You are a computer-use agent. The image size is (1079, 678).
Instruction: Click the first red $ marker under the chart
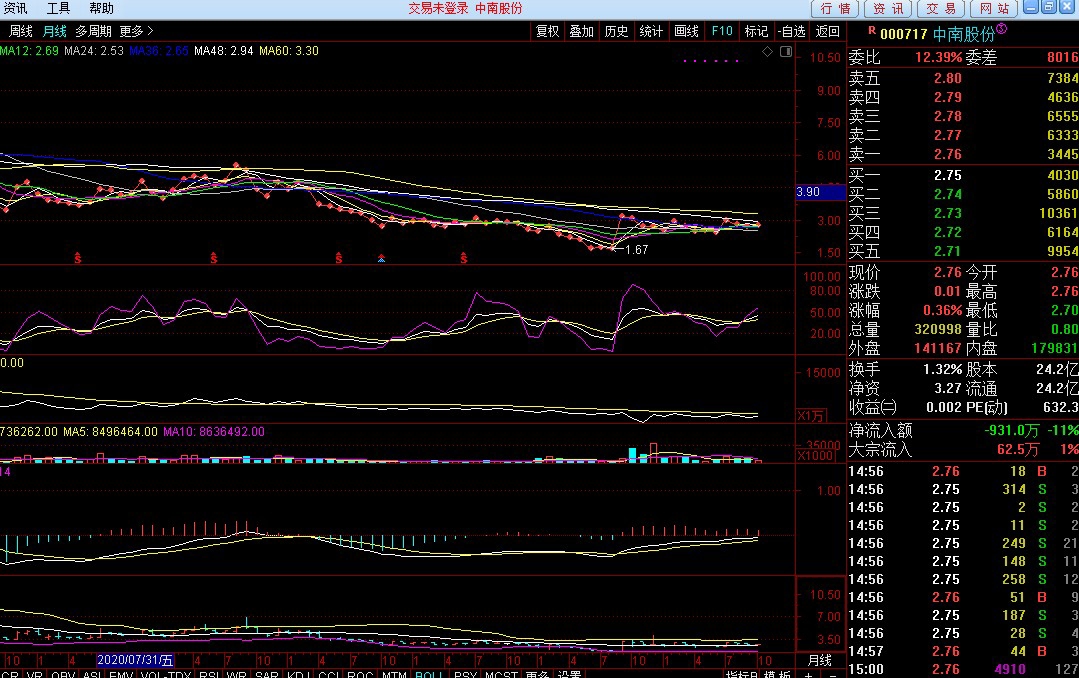click(x=78, y=258)
